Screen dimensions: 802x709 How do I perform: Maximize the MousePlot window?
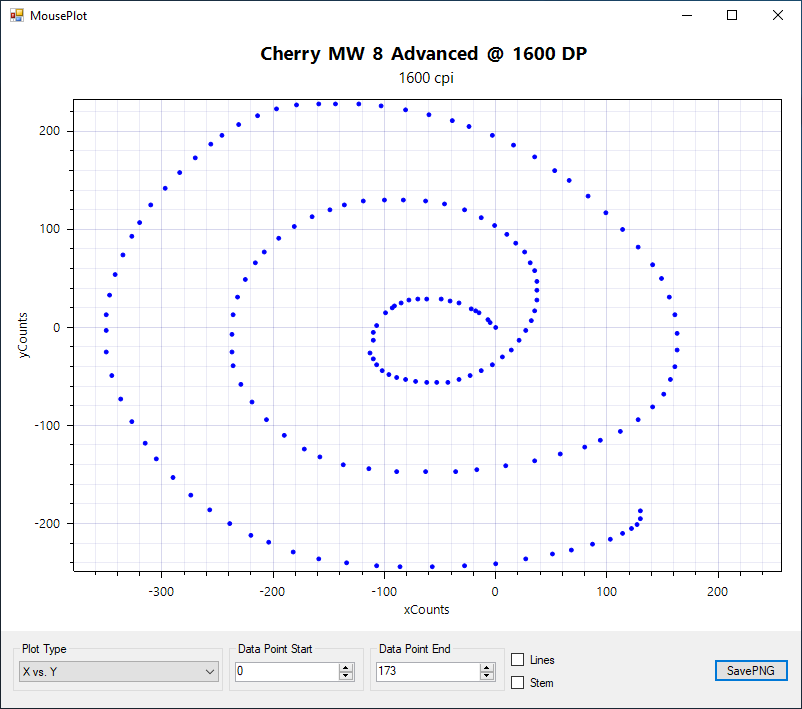click(x=732, y=15)
